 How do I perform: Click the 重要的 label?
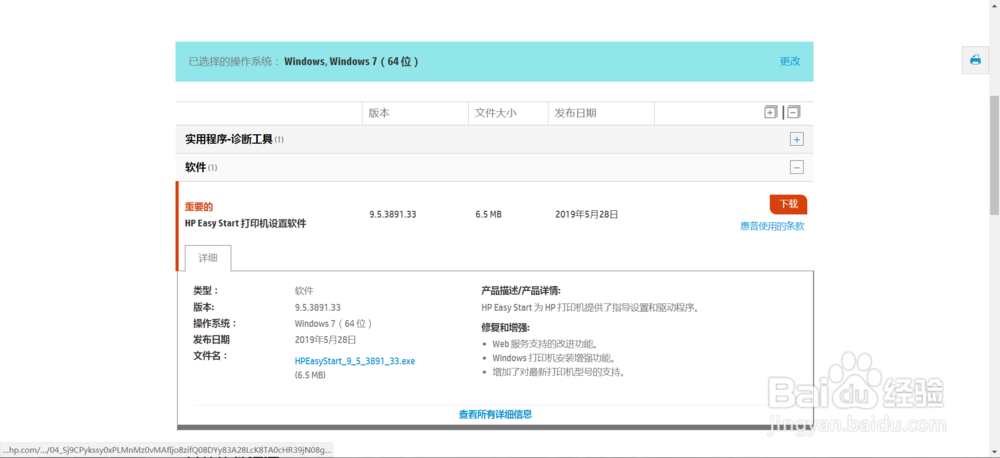click(x=198, y=207)
